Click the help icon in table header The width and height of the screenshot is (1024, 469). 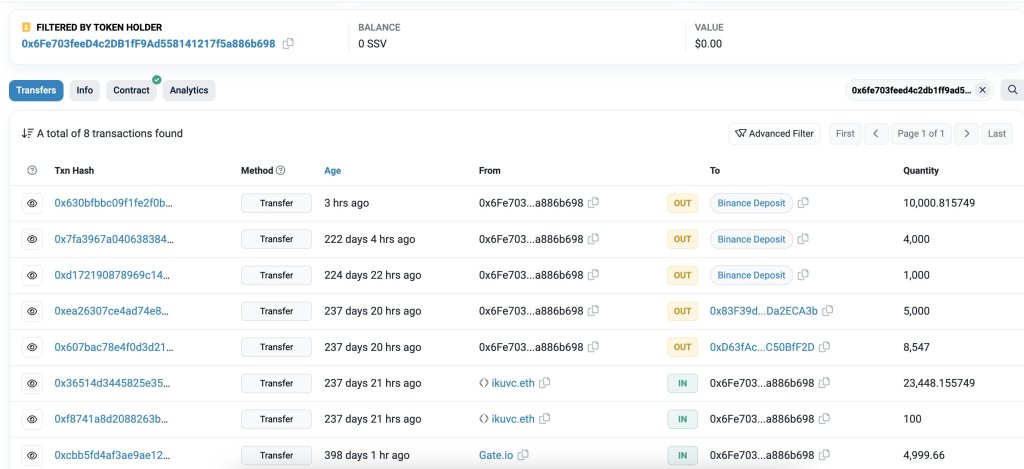[x=31, y=171]
